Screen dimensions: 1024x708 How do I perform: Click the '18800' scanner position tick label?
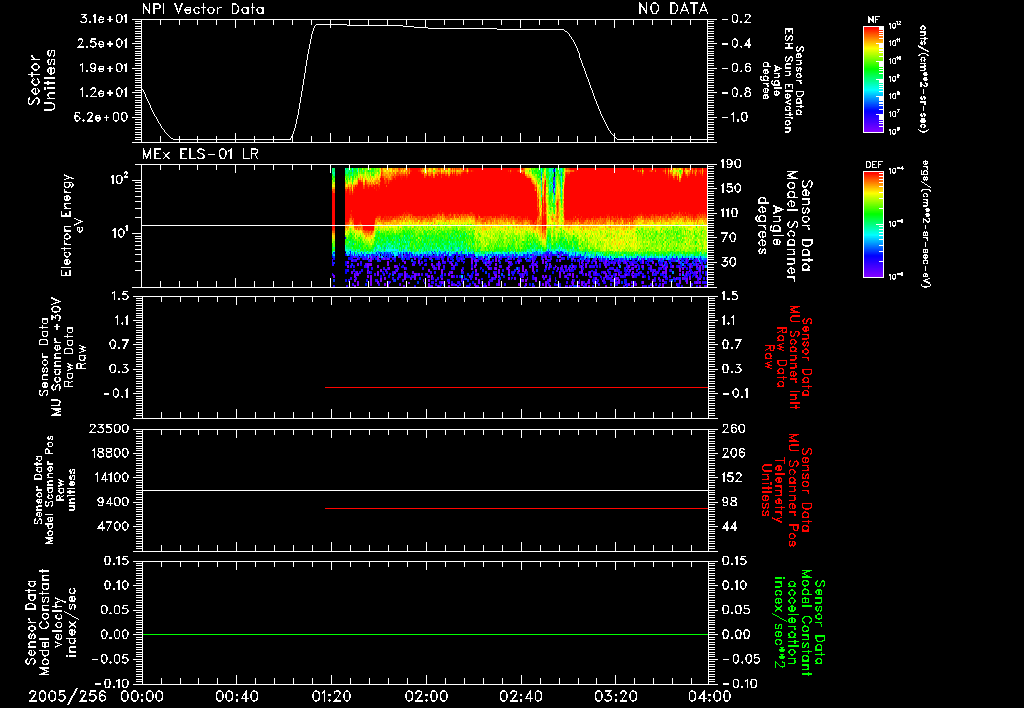click(108, 453)
